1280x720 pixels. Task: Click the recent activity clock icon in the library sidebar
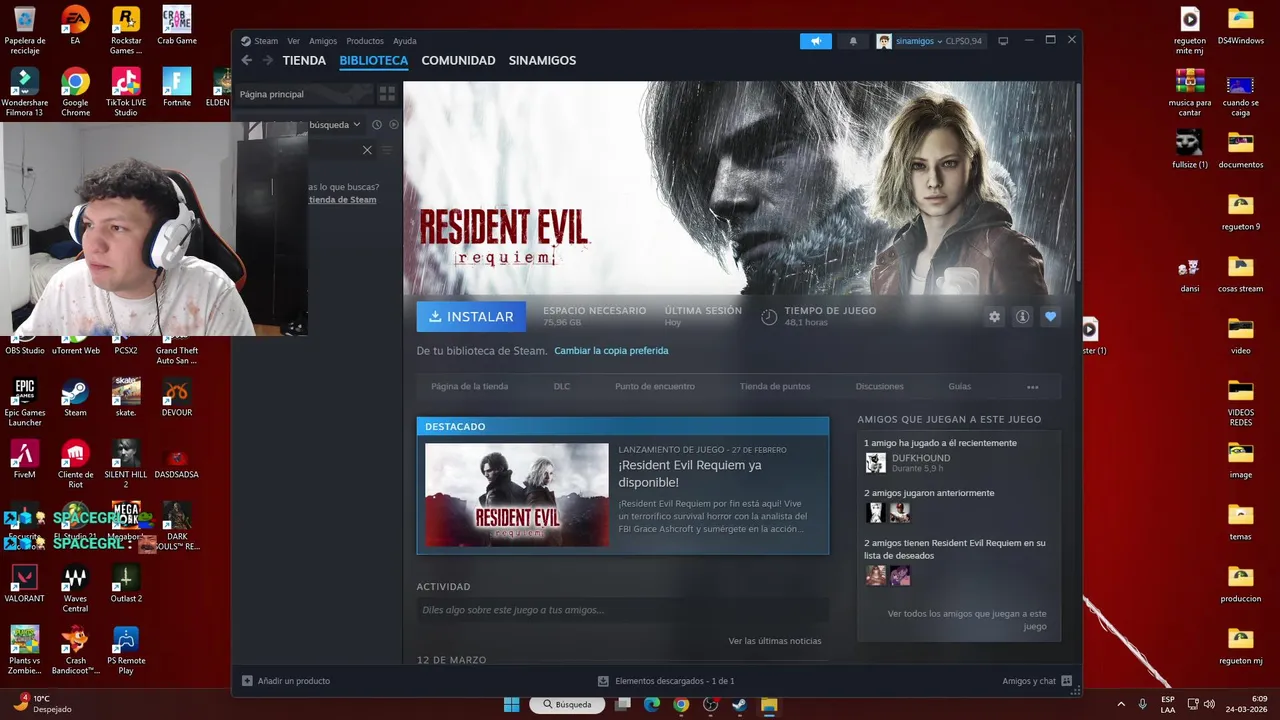377,125
